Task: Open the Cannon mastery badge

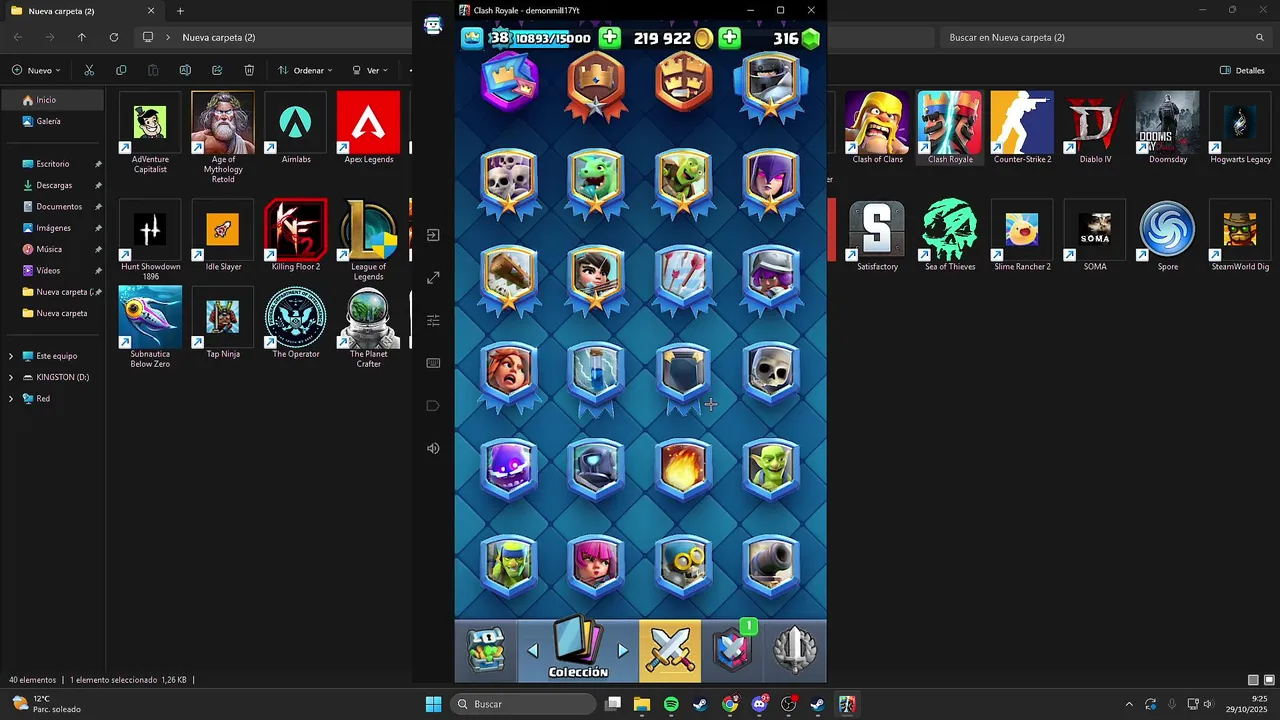Action: pos(771,566)
